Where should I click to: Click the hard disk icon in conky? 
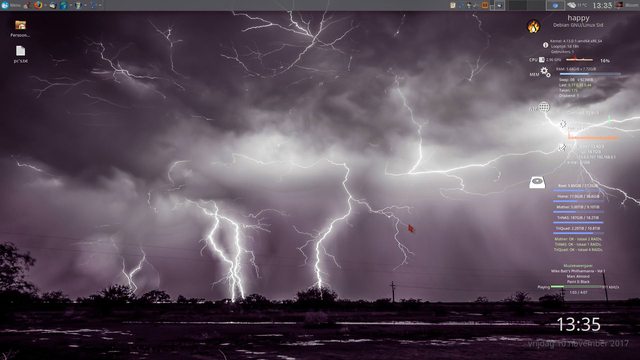(x=537, y=182)
